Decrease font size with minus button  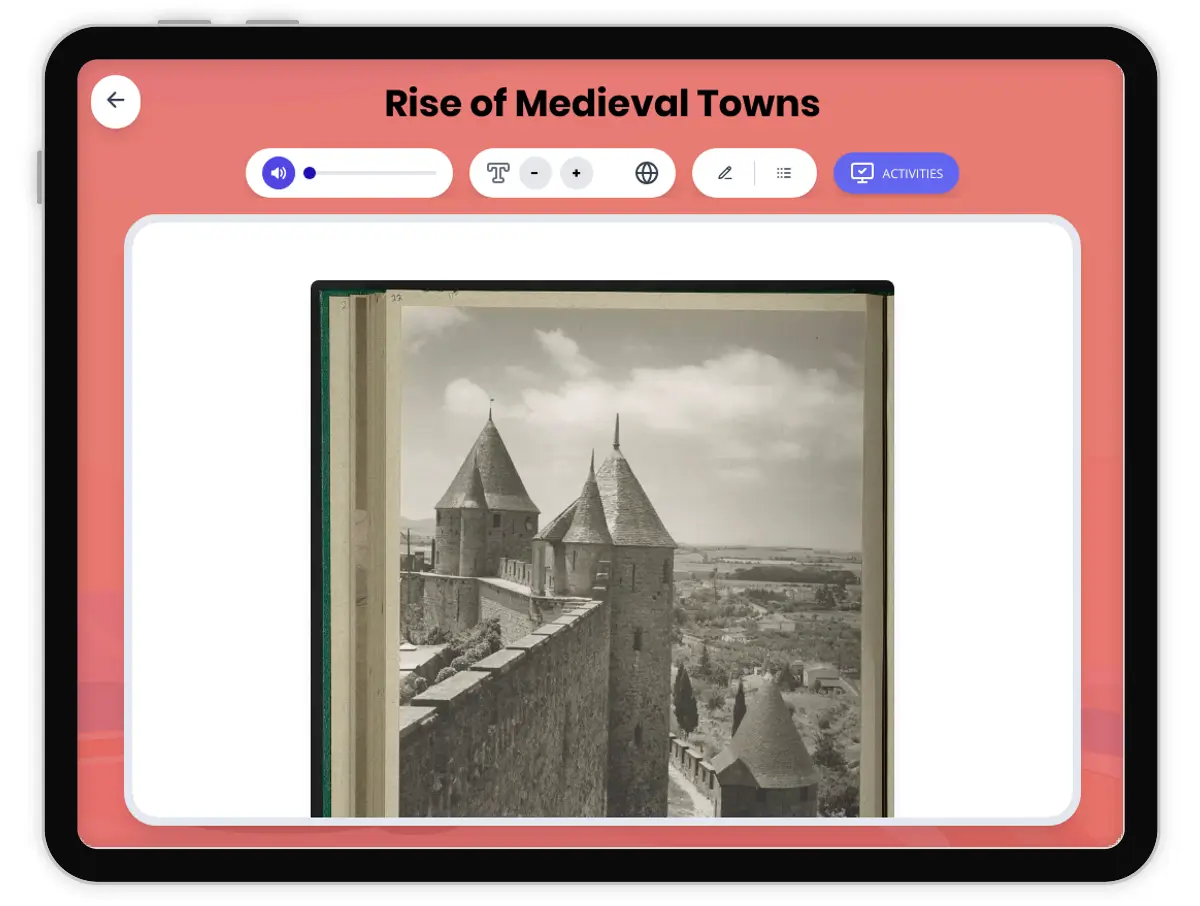tap(535, 173)
